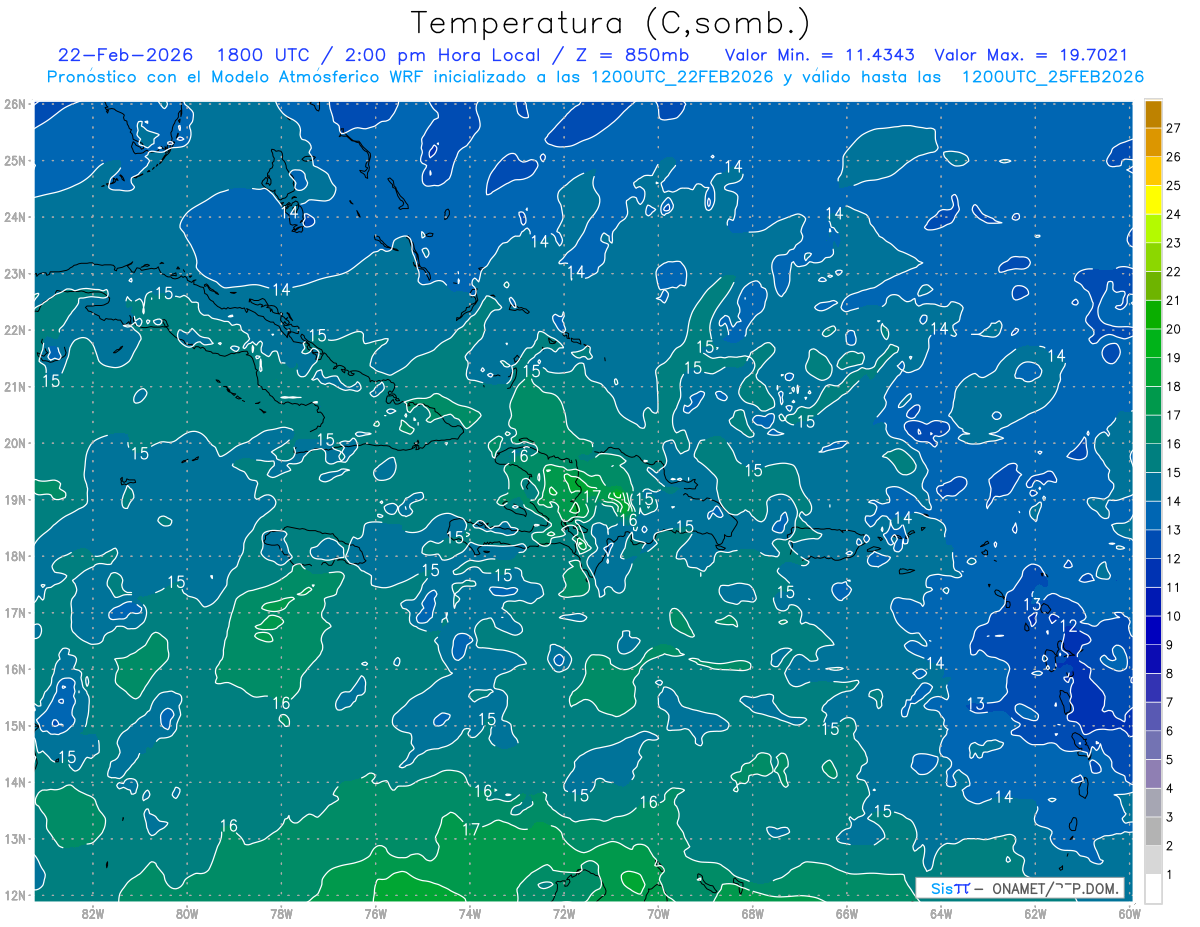Image resolution: width=1200 pixels, height=927 pixels.
Task: Click the 24N latitude axis label
Action: [14, 216]
